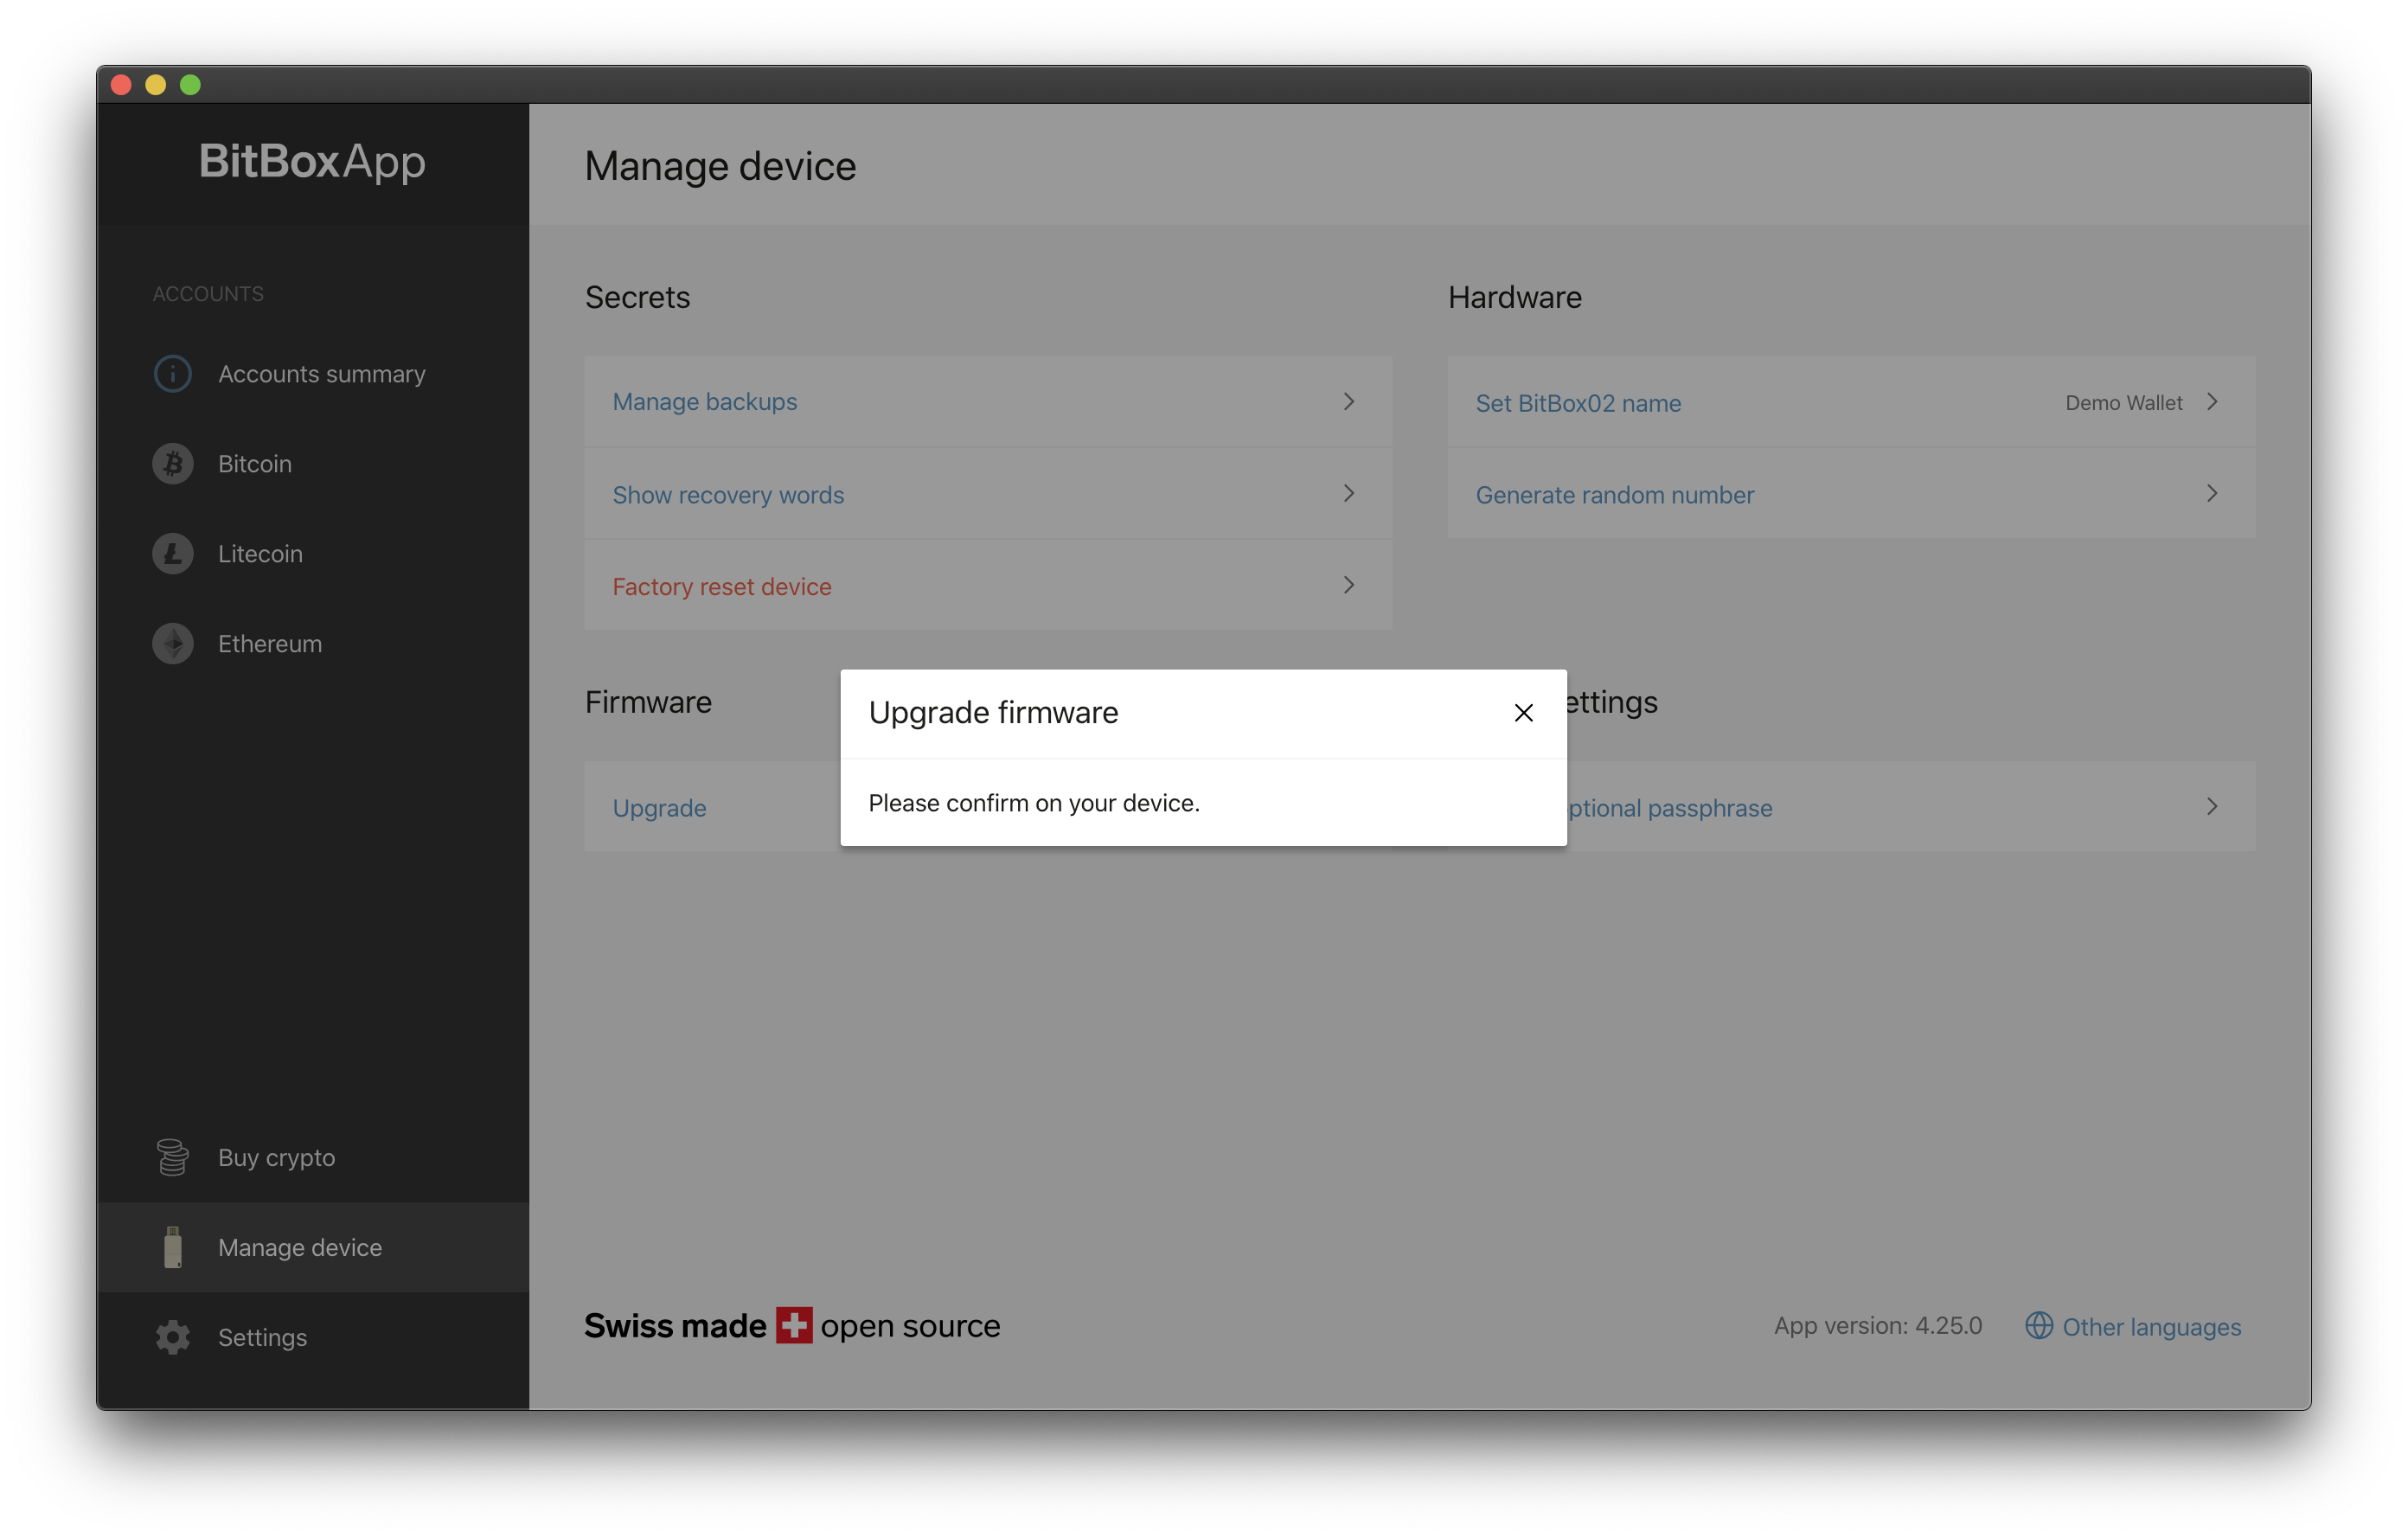Expand chevron on Generate random number row
Screen dimensions: 2408x1538
coord(2212,494)
